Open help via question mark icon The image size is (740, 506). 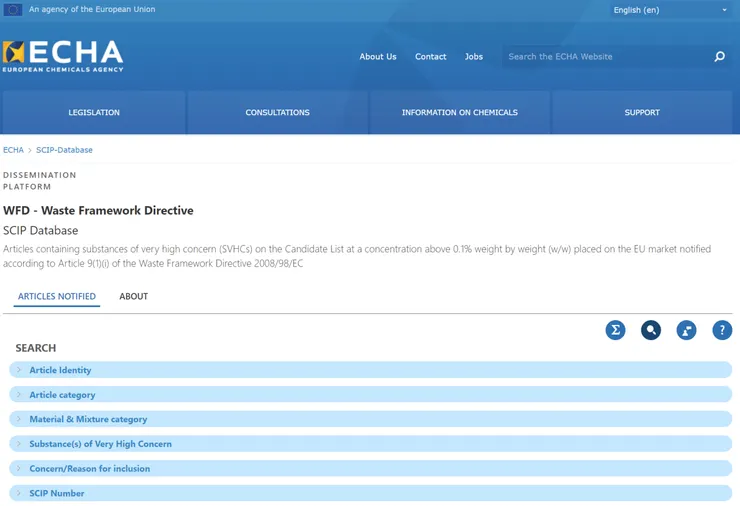(x=722, y=330)
